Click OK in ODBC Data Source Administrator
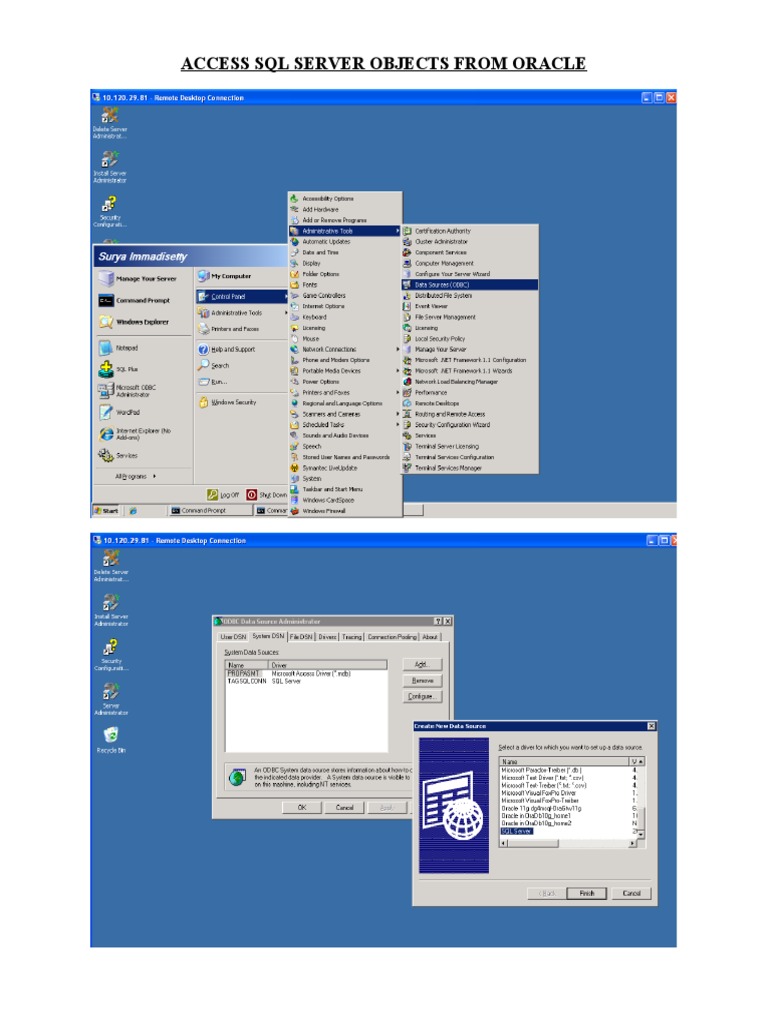Screen dimensions: 768x1024 click(302, 807)
